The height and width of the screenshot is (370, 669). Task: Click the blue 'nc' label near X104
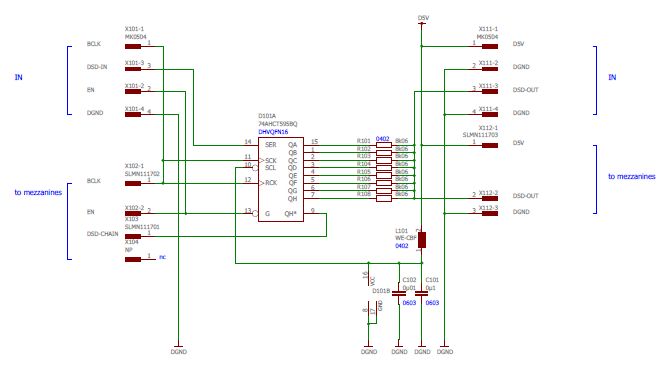[x=163, y=257]
